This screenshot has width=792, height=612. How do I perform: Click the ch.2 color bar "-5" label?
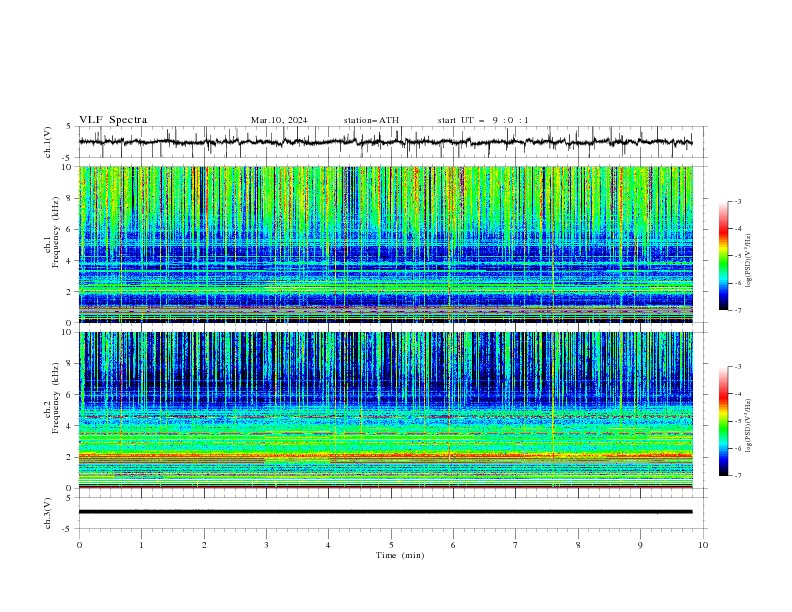737,421
